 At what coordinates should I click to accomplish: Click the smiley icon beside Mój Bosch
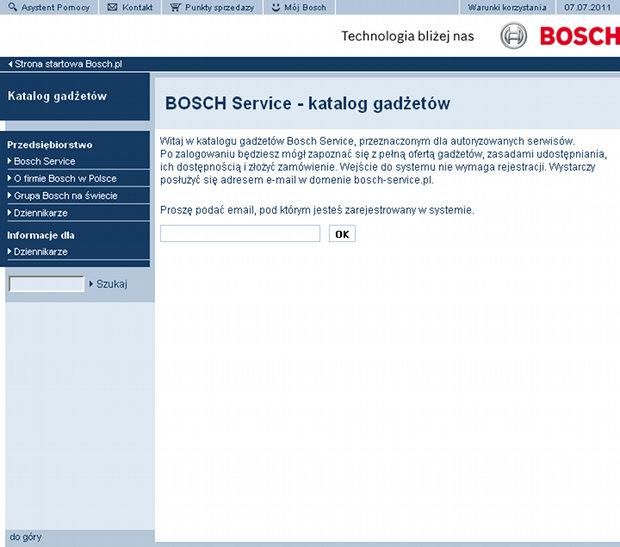[276, 7]
